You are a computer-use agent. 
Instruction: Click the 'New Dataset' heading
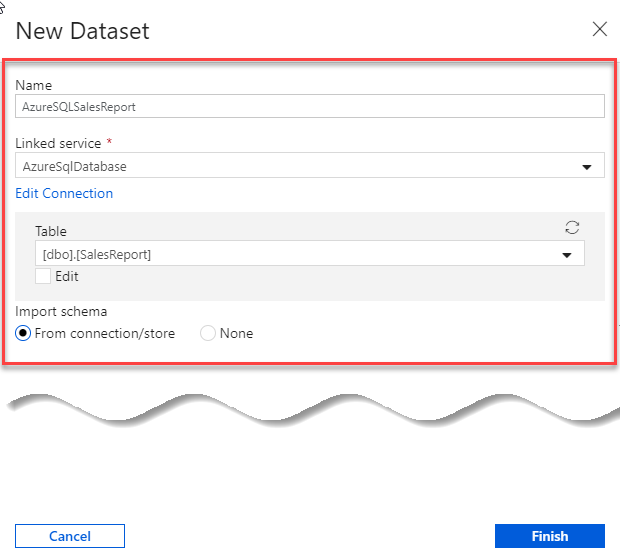(82, 31)
